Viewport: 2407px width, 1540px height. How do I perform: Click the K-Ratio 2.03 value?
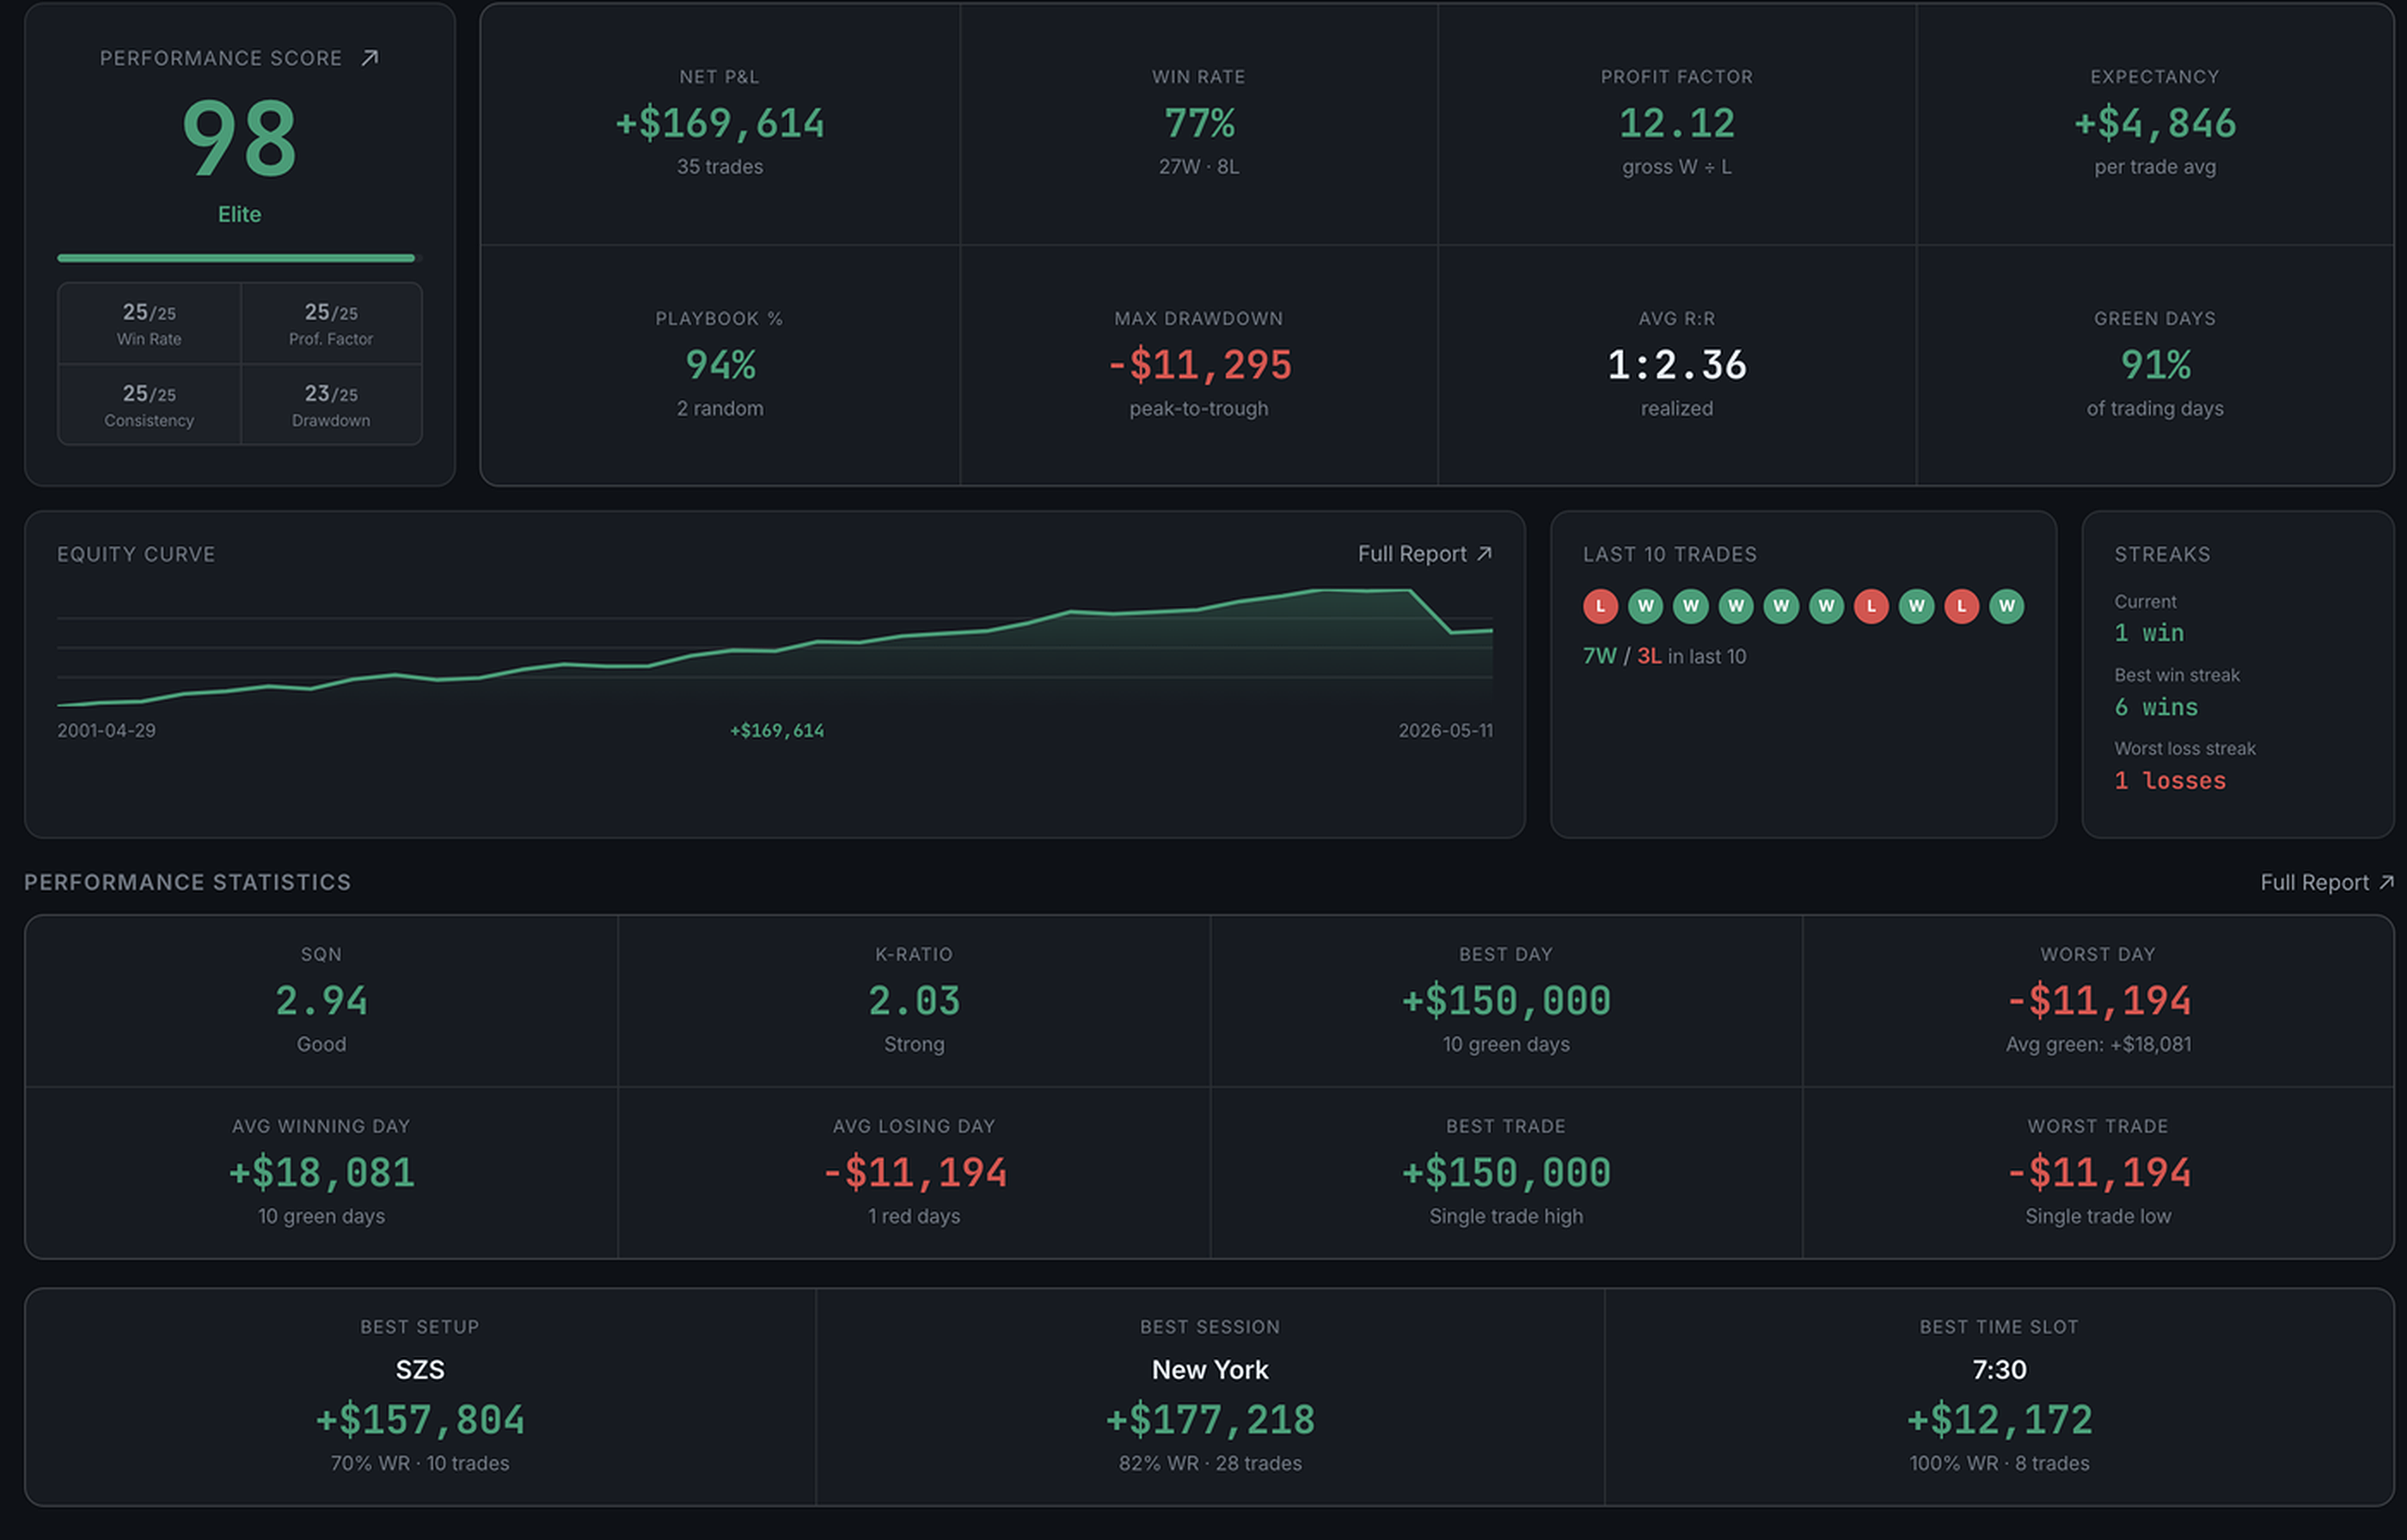(x=914, y=1001)
